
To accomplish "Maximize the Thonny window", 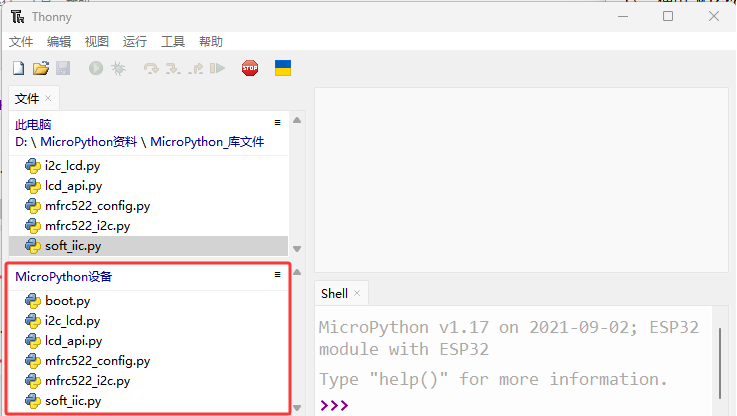I will (x=668, y=16).
